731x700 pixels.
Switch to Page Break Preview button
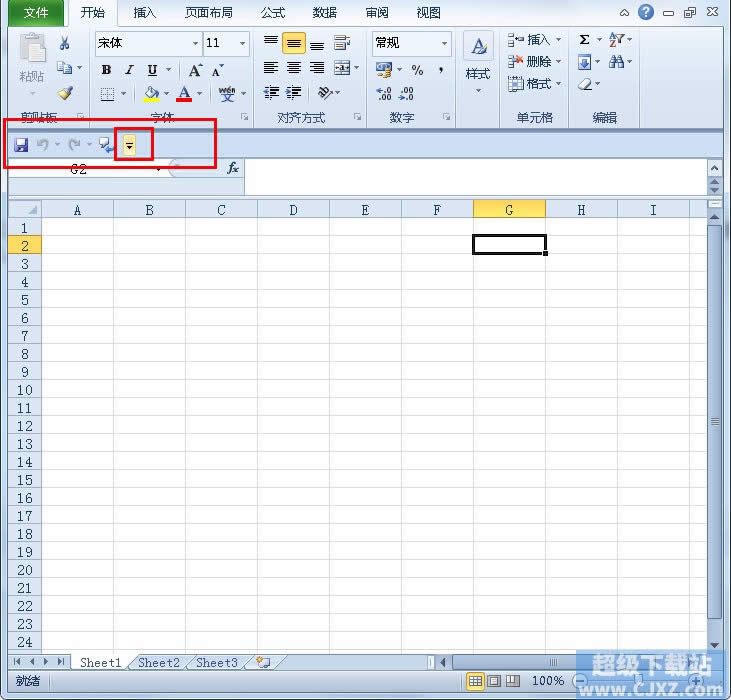tap(513, 681)
